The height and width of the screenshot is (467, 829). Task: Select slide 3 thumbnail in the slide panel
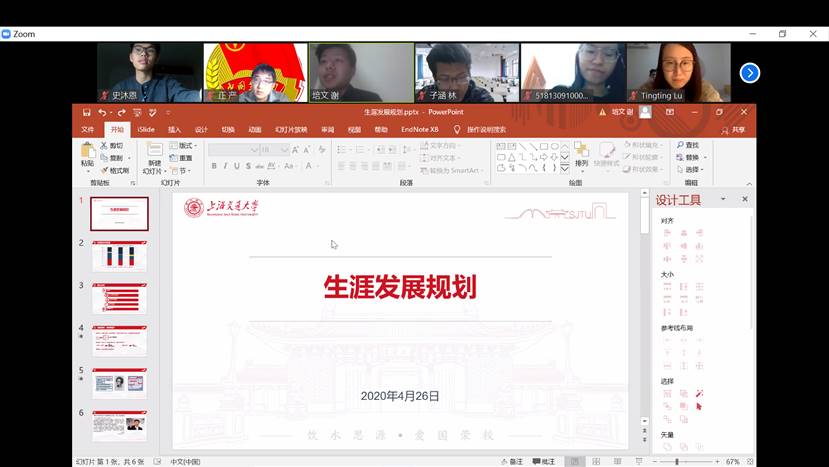119,298
